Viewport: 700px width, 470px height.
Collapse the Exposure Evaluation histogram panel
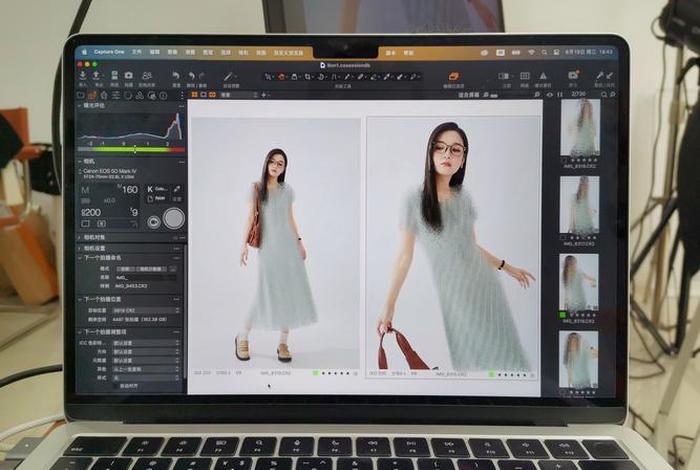coord(80,106)
